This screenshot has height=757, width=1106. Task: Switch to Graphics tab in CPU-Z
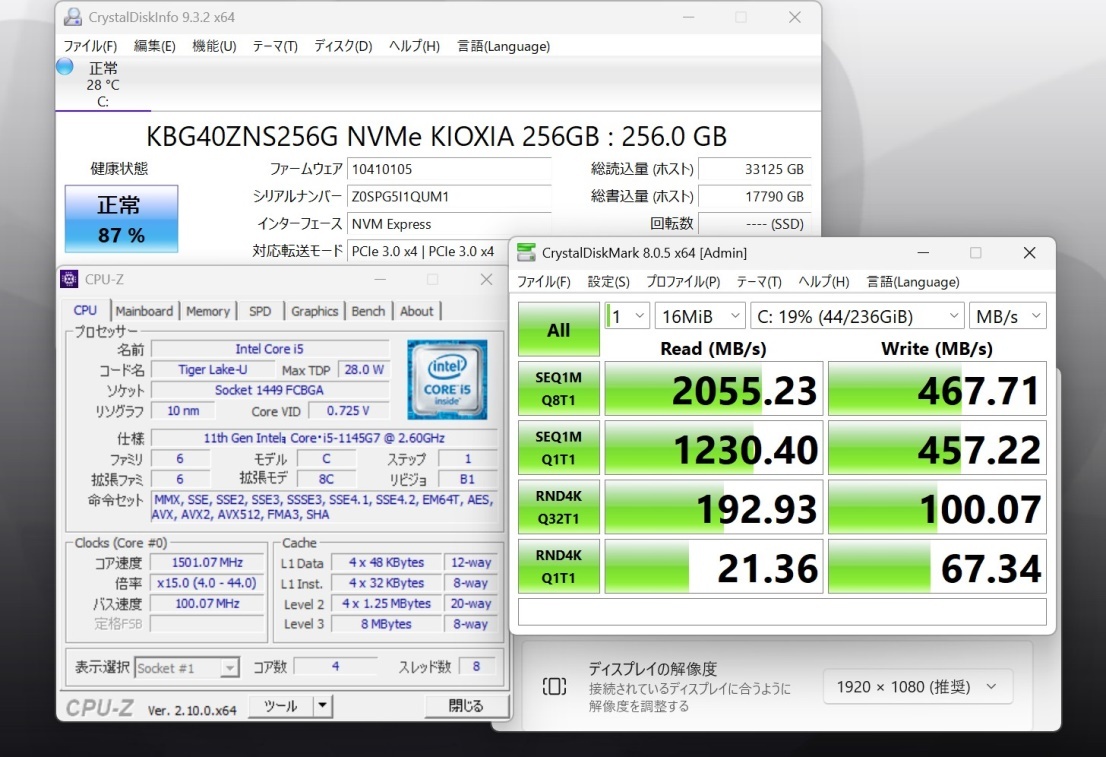[x=315, y=311]
